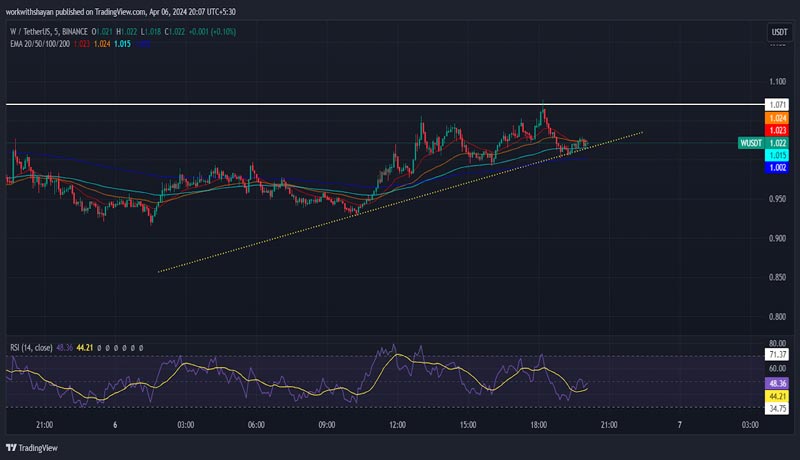Click the RSI (14, close) indicator label

(x=31, y=348)
